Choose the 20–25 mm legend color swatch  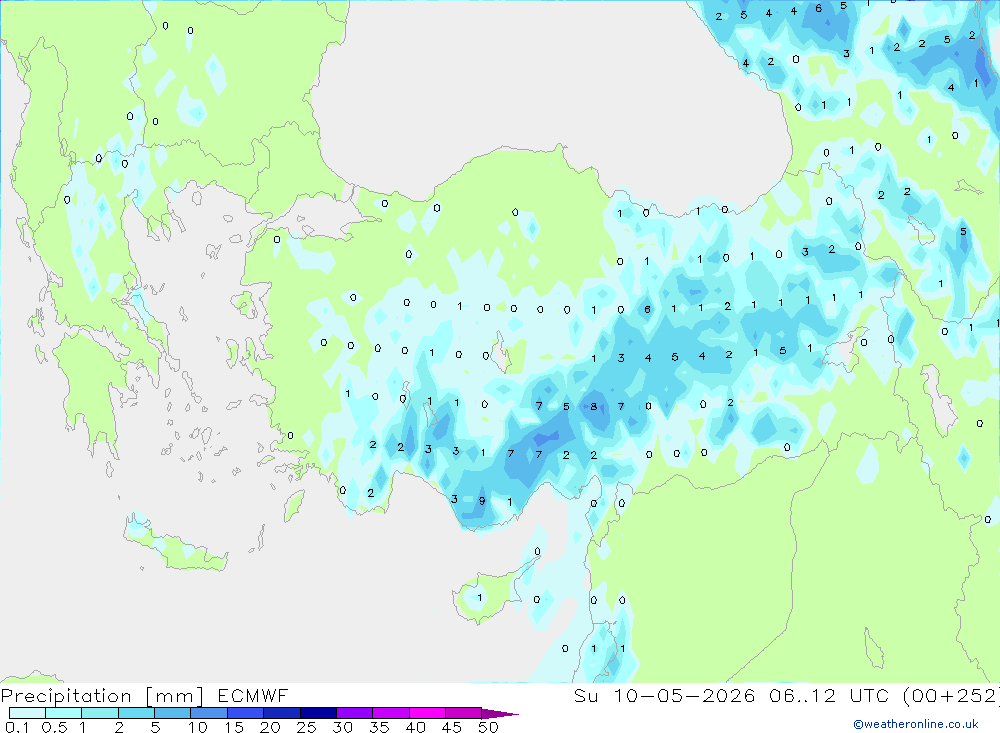coord(281,713)
